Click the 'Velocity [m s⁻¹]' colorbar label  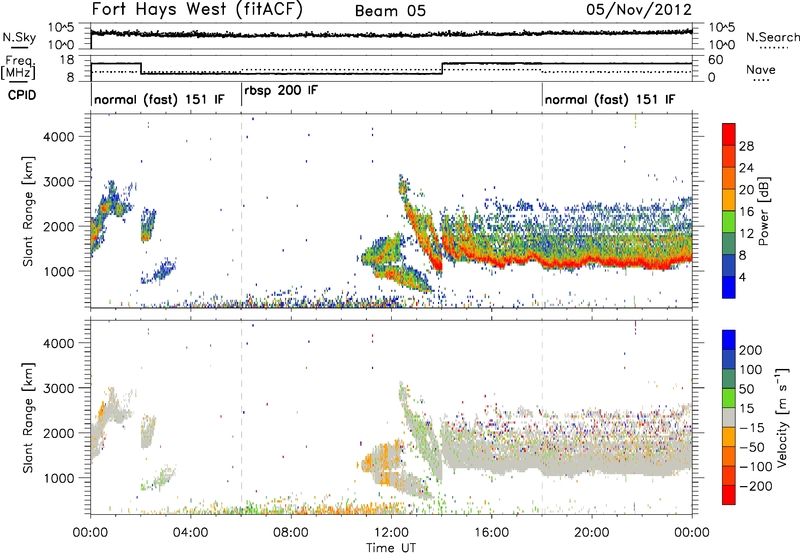tap(781, 417)
